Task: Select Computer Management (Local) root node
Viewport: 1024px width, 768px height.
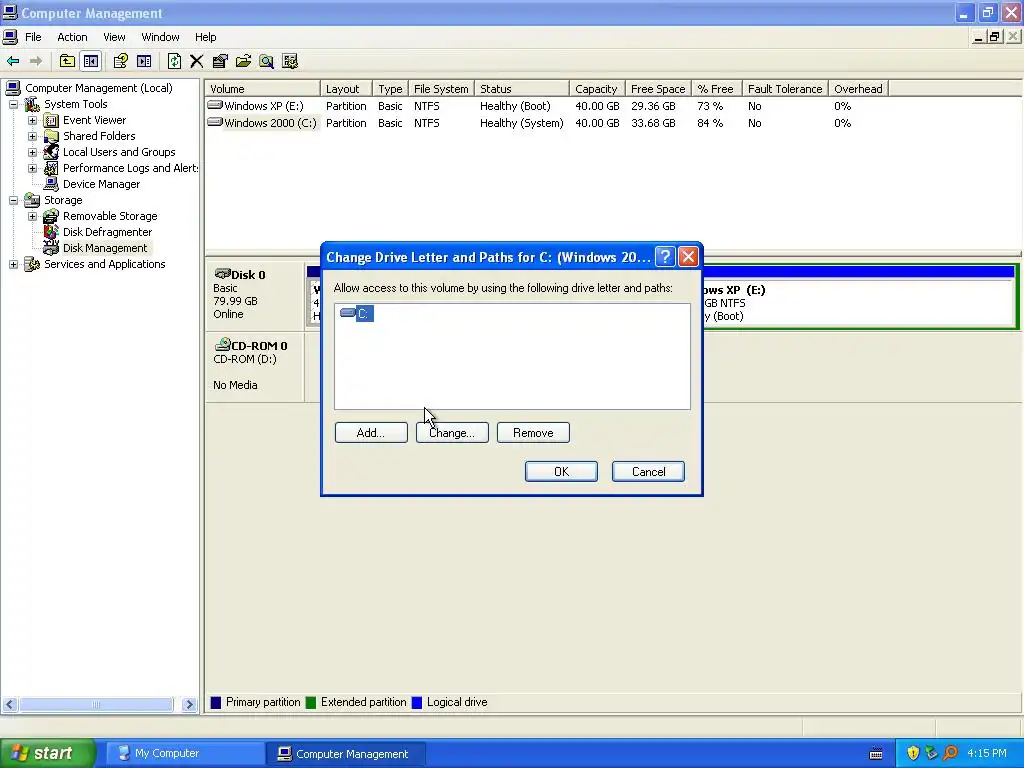Action: (x=99, y=88)
